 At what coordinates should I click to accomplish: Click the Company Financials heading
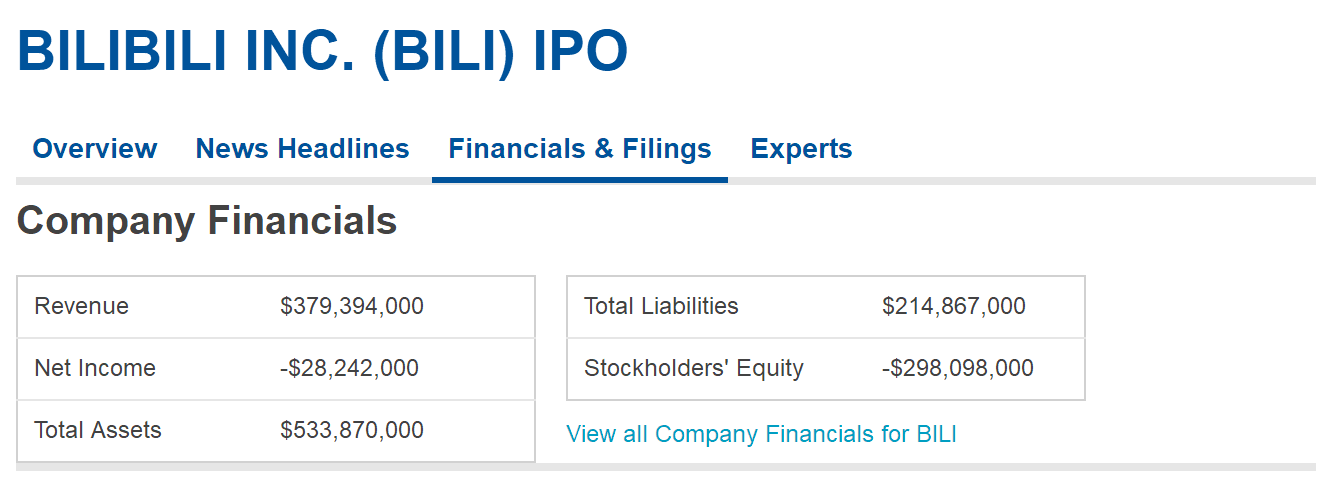tap(207, 221)
